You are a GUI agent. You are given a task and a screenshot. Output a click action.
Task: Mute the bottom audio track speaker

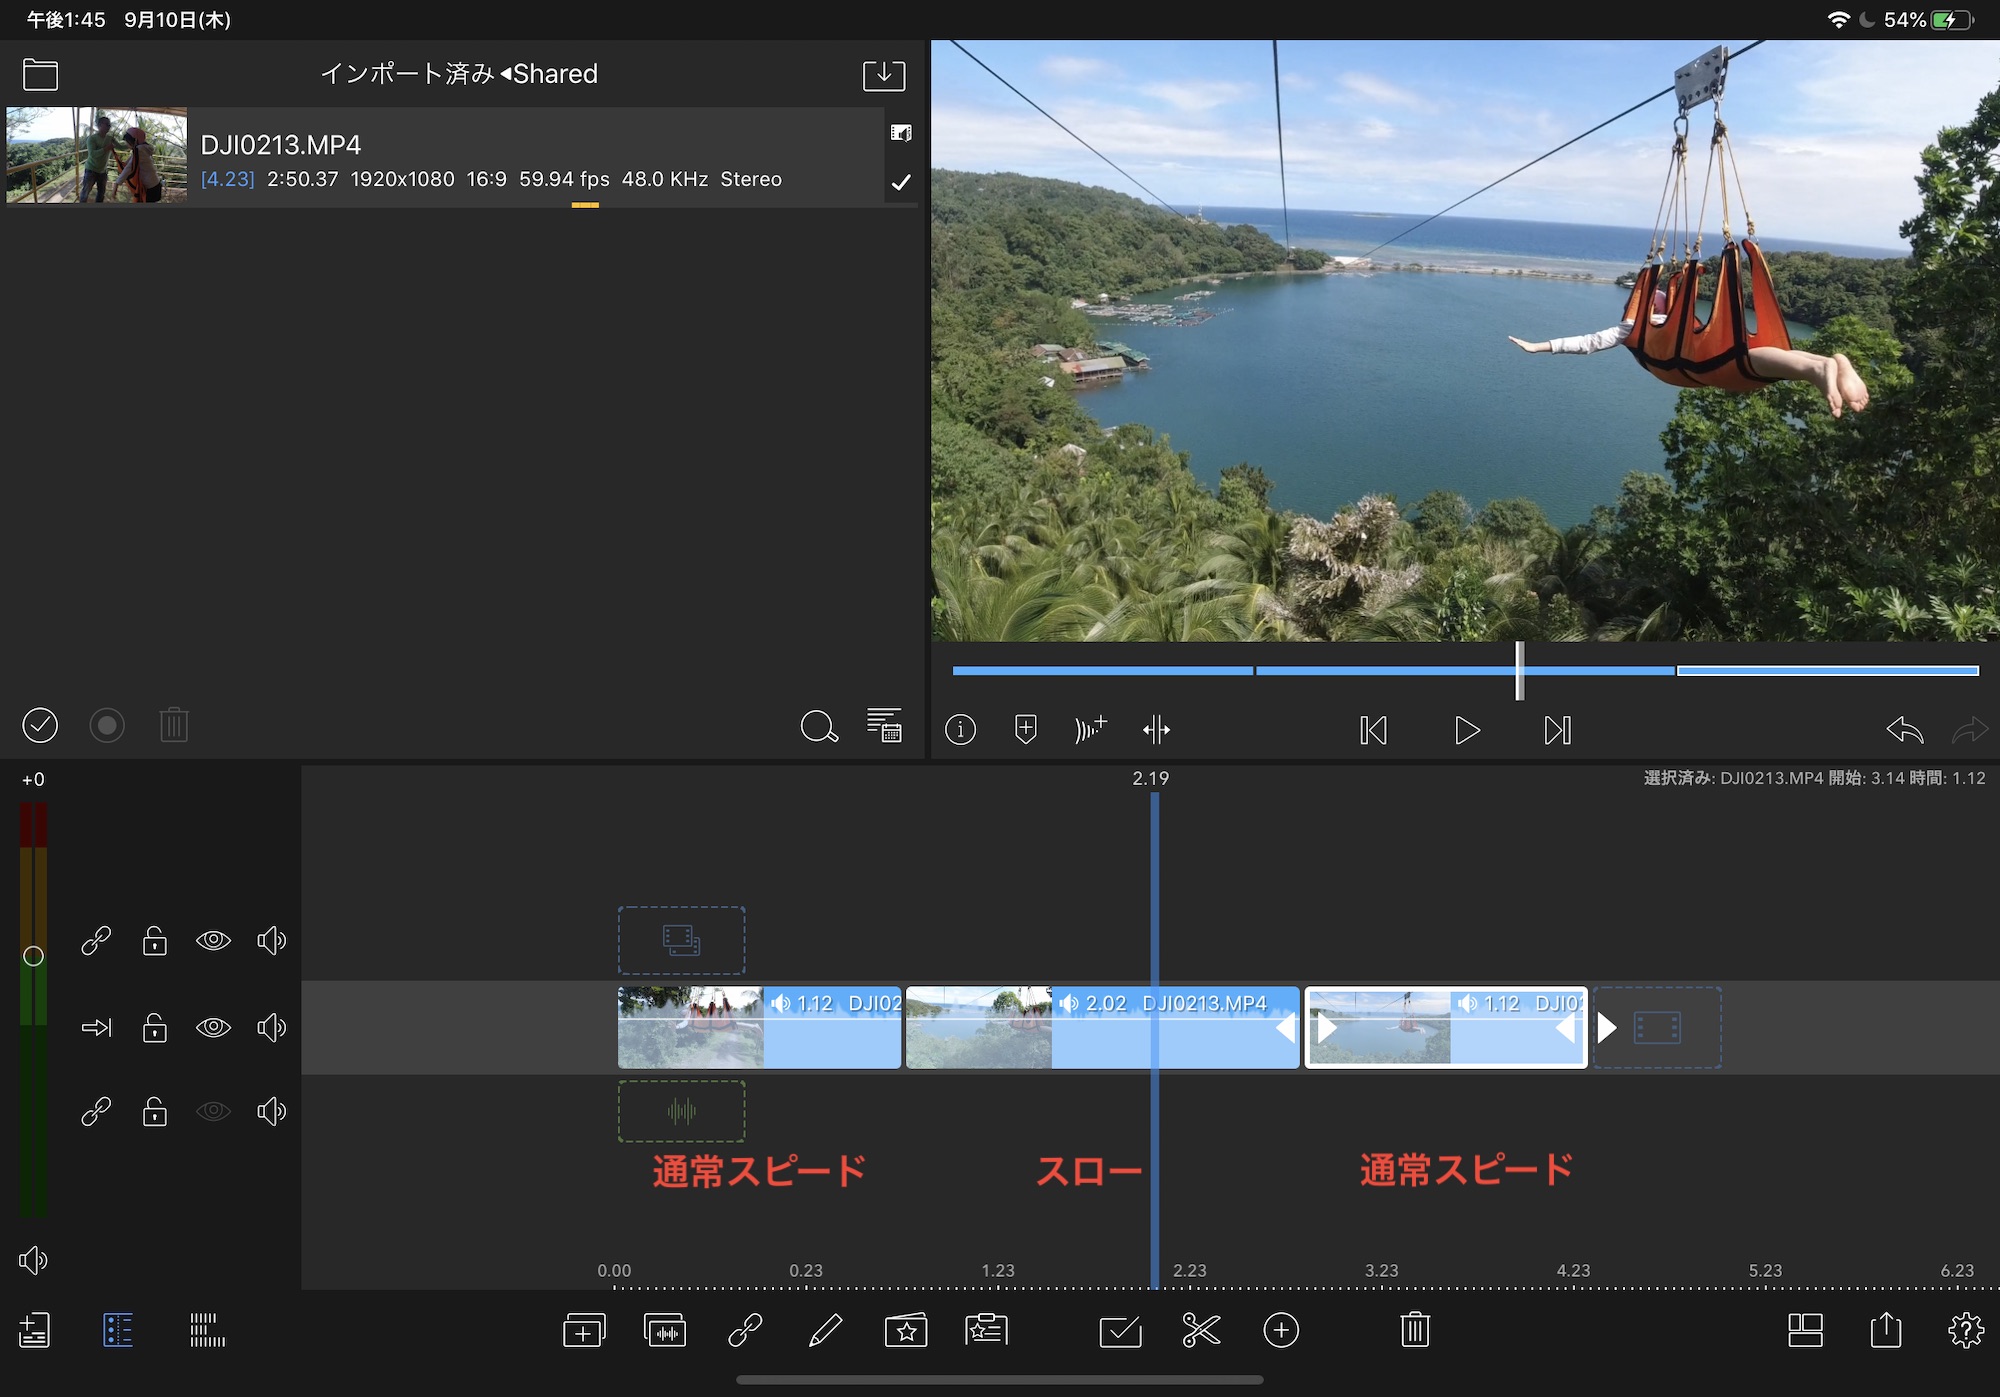[x=271, y=1112]
